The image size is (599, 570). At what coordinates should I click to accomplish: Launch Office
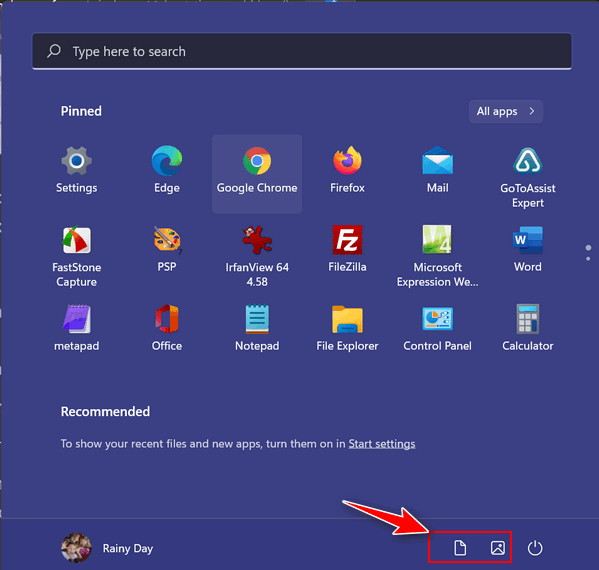pos(167,328)
